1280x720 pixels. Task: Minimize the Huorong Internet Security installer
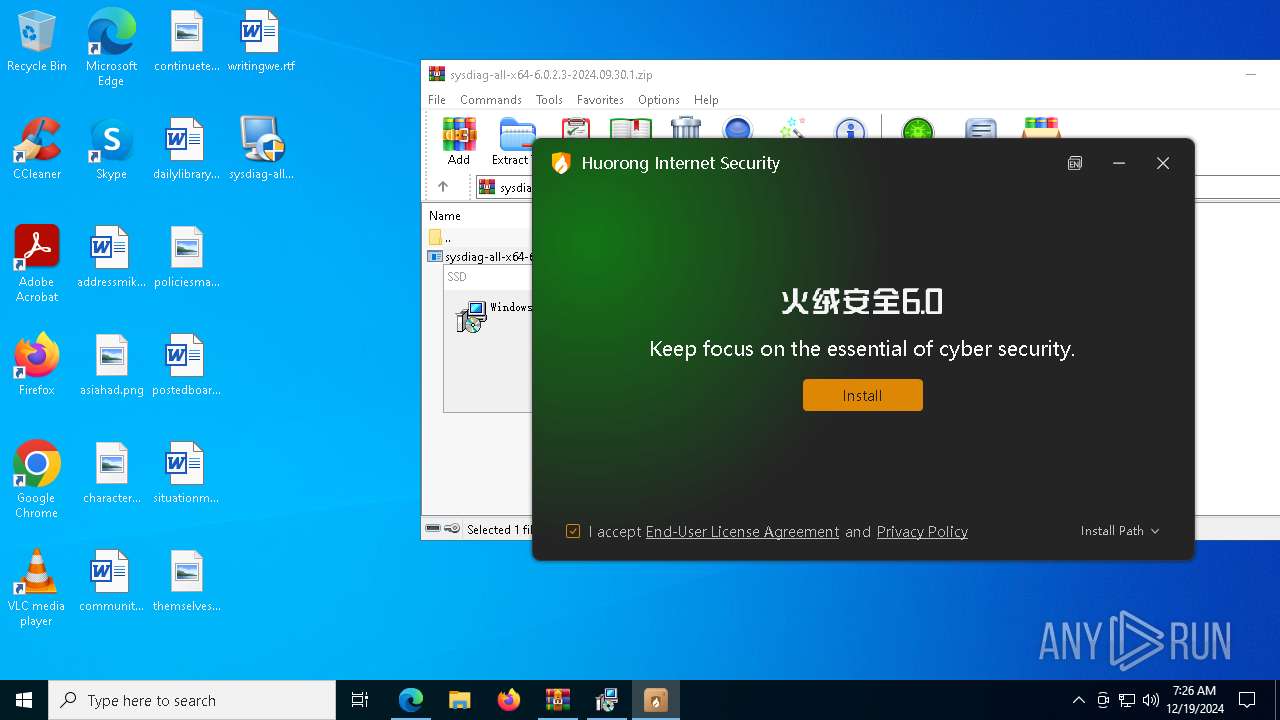click(x=1119, y=163)
